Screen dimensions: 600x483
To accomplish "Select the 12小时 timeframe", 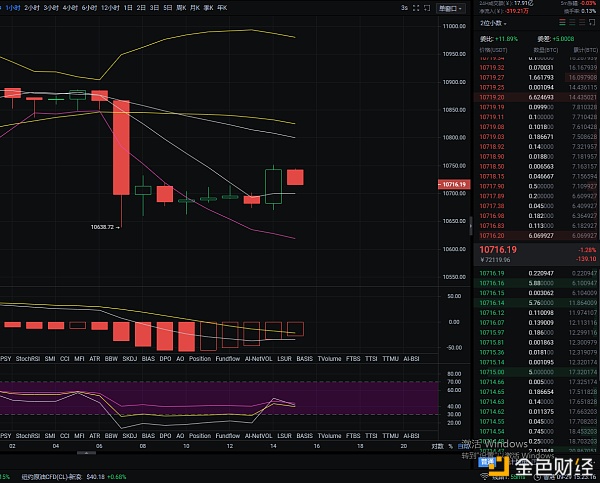I will (110, 8).
